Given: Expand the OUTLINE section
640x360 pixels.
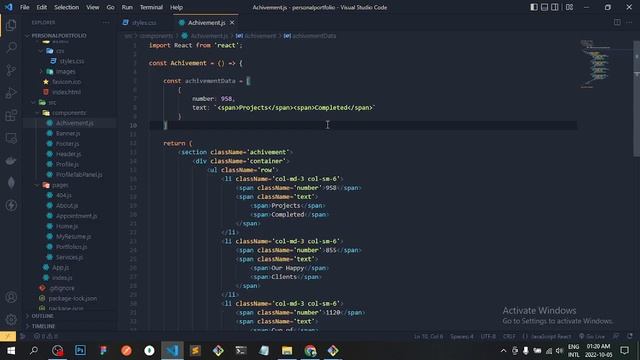Looking at the screenshot, I should tap(42, 316).
